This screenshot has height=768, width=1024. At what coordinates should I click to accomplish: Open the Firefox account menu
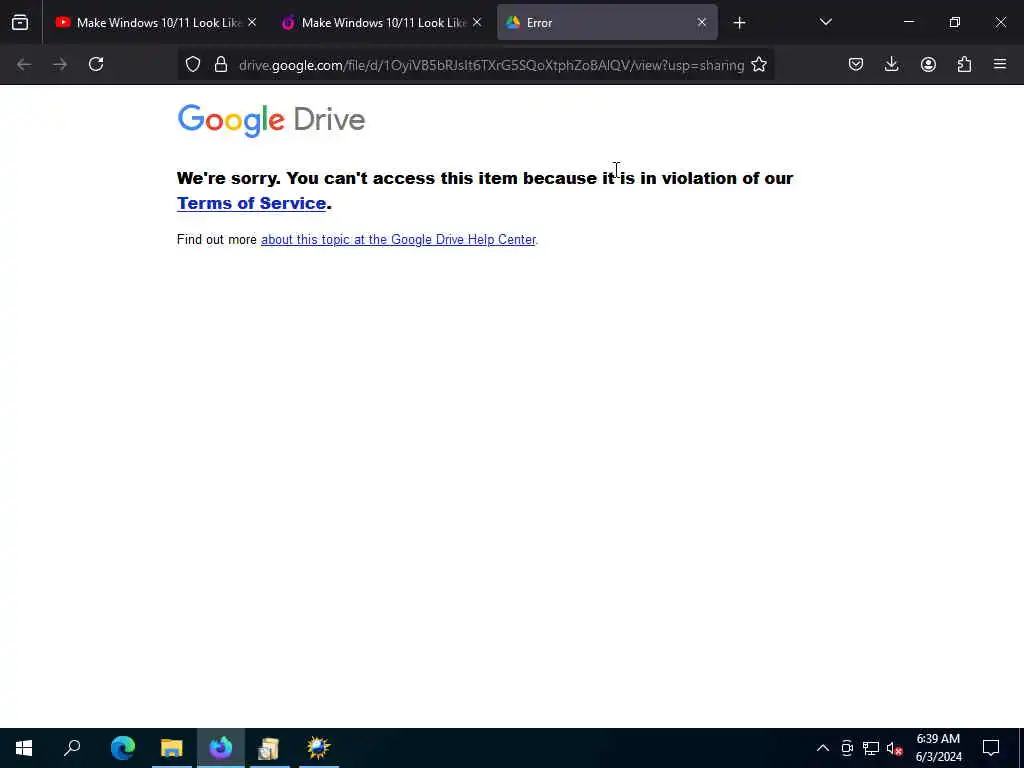point(928,64)
